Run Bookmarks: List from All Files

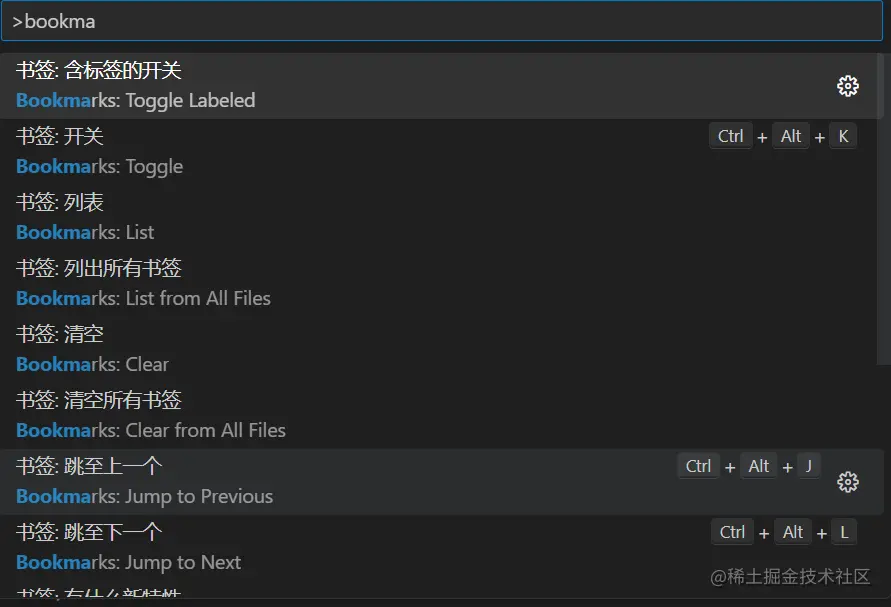300,284
